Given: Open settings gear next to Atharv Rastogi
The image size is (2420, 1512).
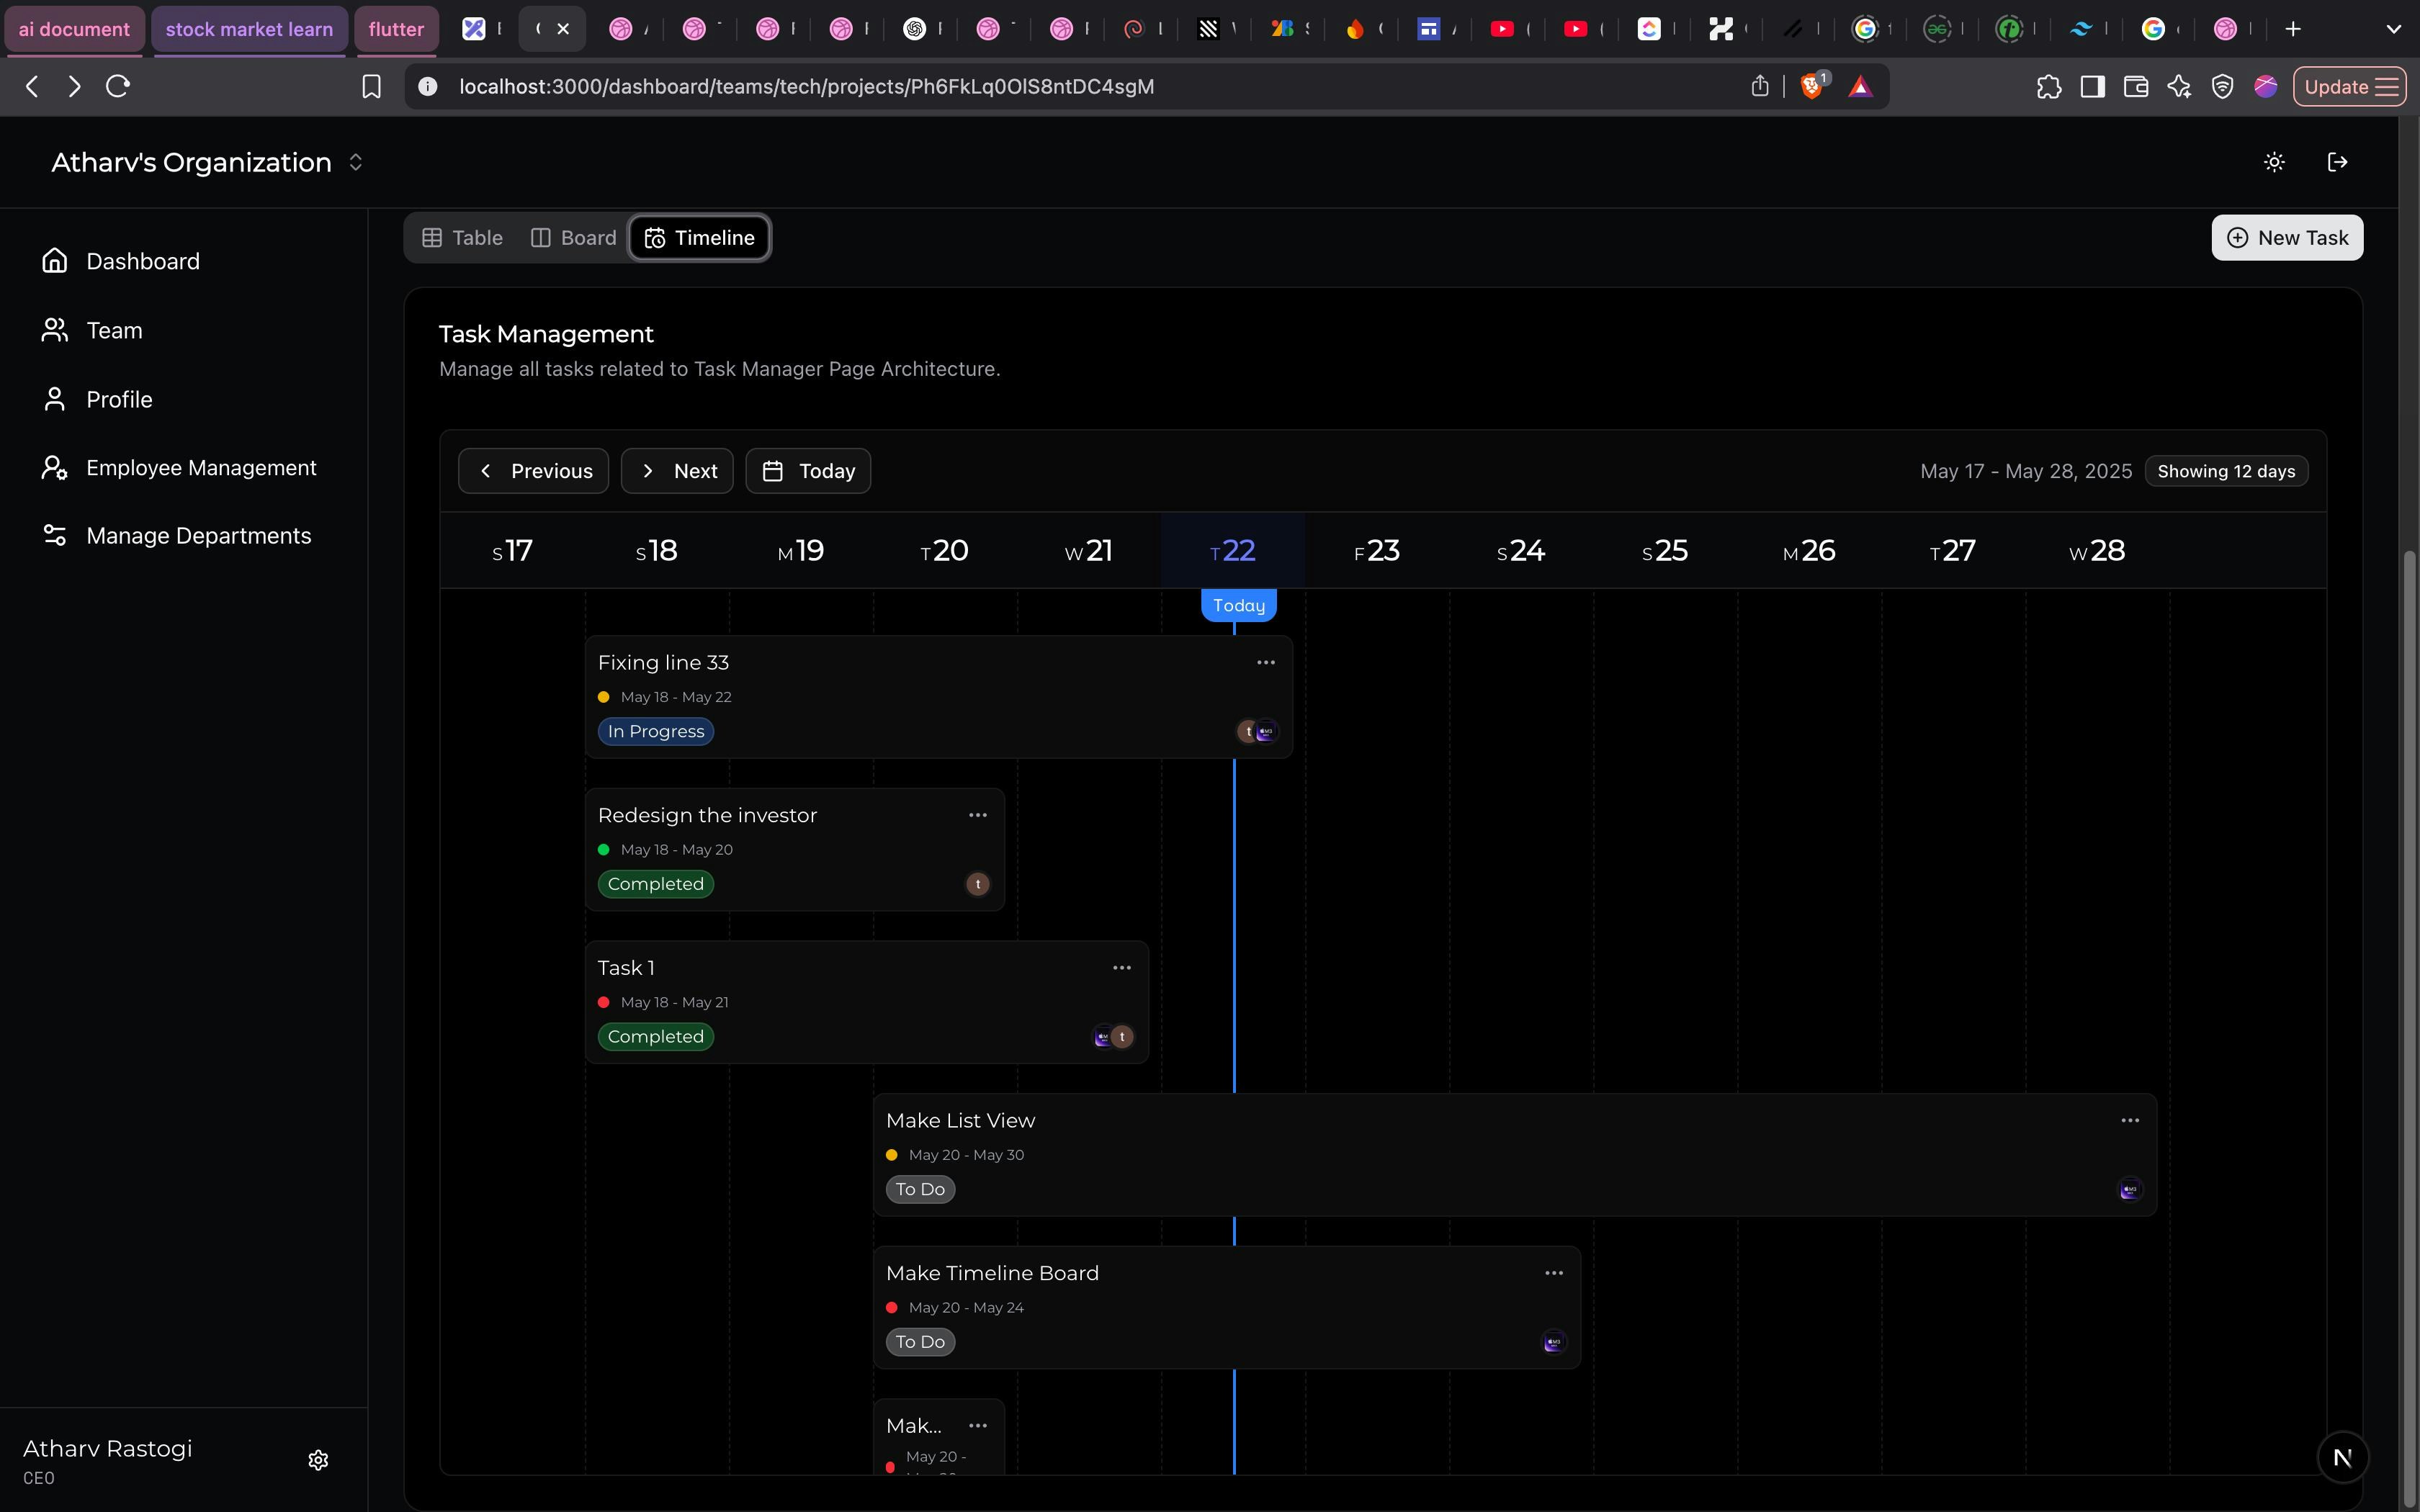Looking at the screenshot, I should [x=318, y=1460].
